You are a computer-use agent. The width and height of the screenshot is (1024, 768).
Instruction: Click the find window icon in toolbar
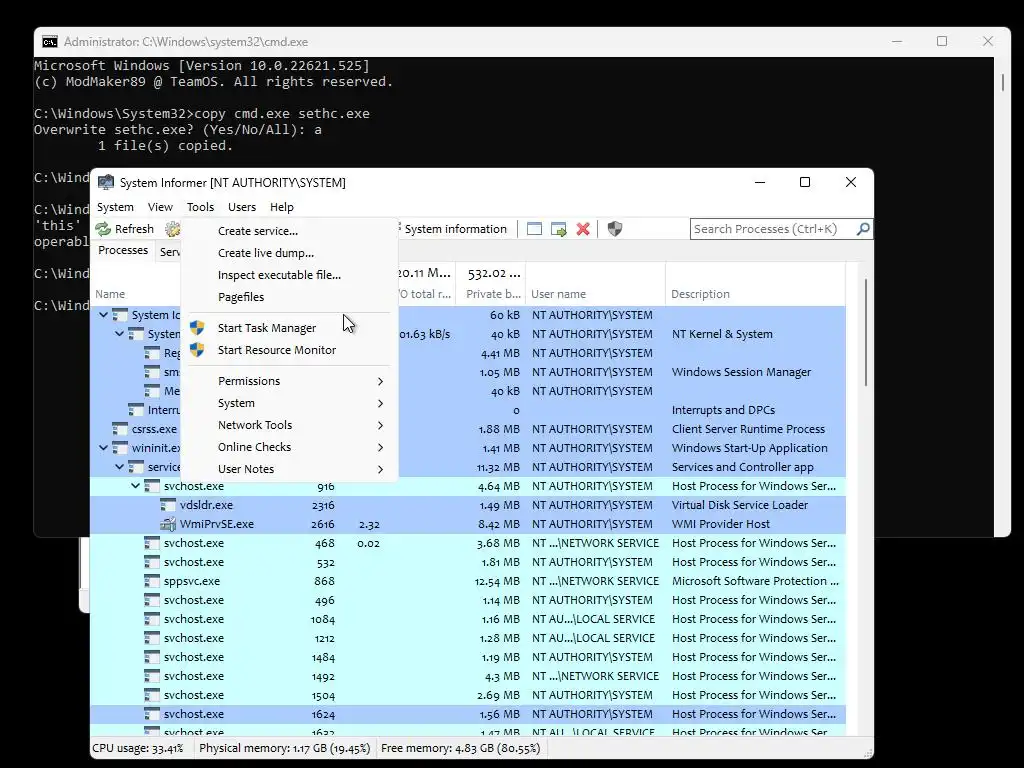pyautogui.click(x=534, y=229)
